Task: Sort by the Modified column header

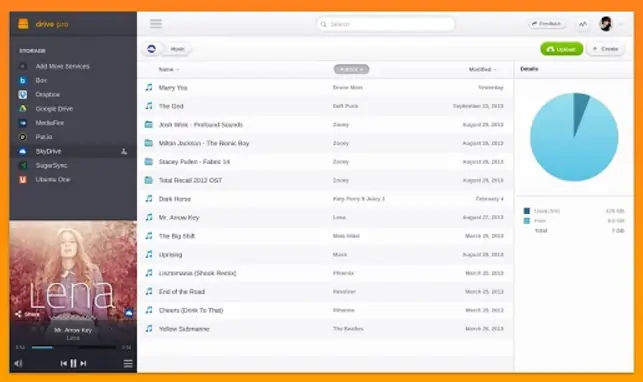Action: click(482, 69)
